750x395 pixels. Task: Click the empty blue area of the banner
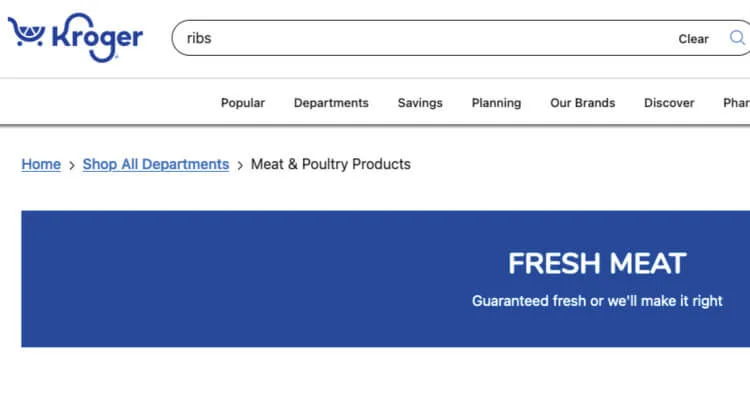tap(239, 279)
